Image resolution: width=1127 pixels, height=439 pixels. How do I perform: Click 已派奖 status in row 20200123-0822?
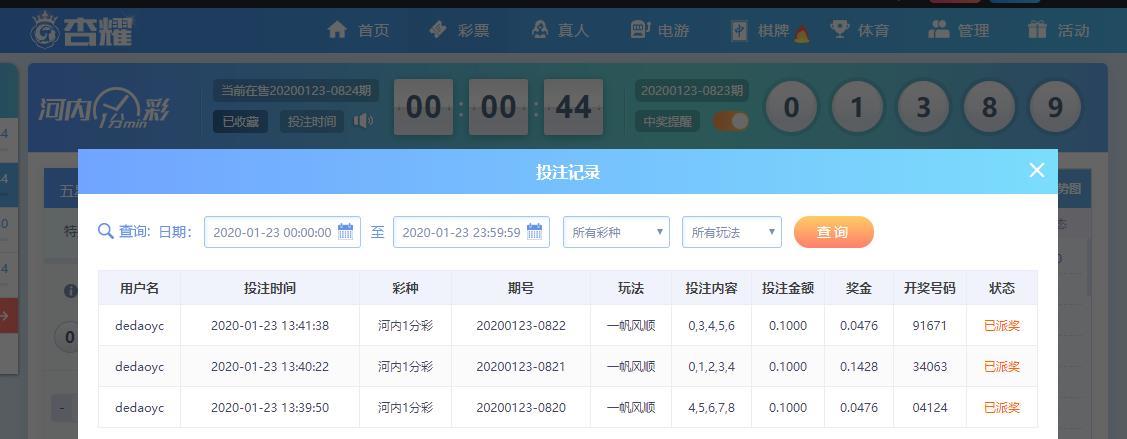(1002, 325)
